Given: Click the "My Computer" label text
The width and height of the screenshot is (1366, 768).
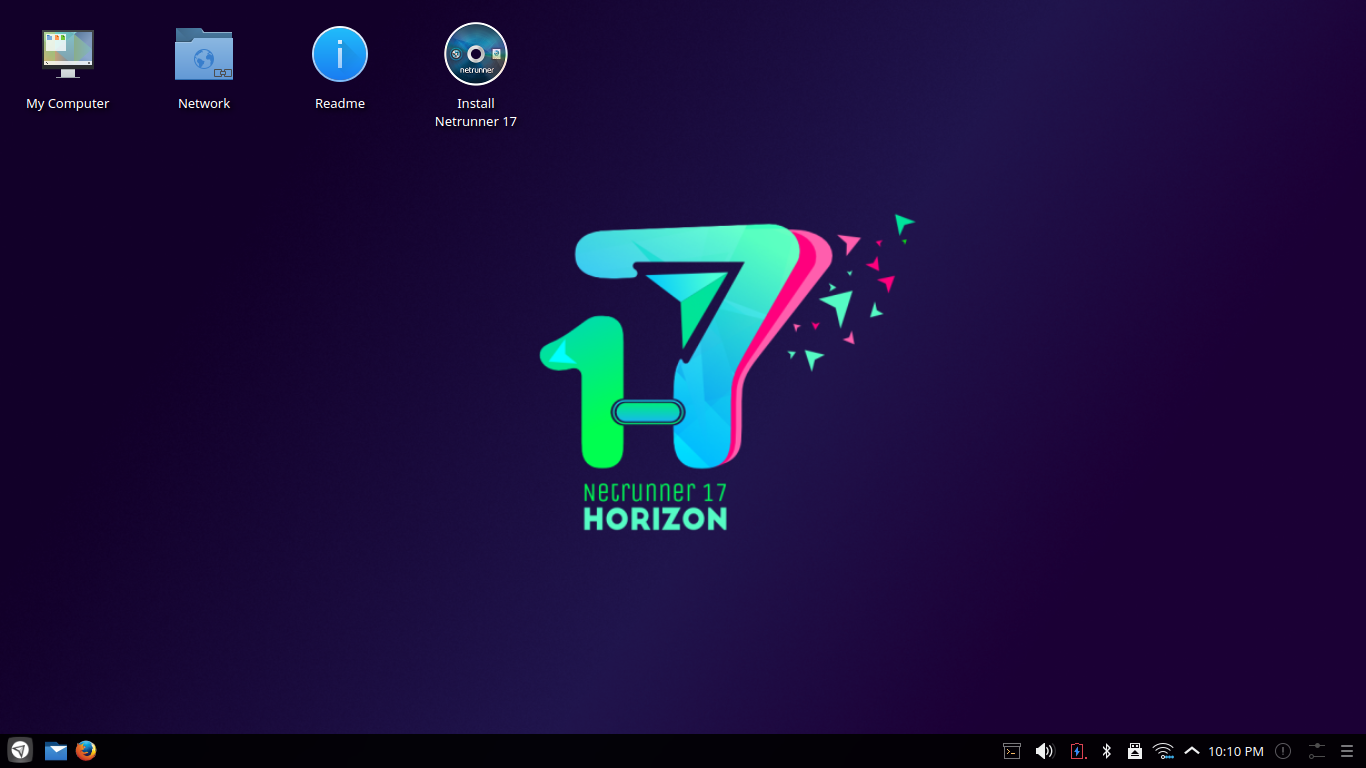Looking at the screenshot, I should coord(68,104).
